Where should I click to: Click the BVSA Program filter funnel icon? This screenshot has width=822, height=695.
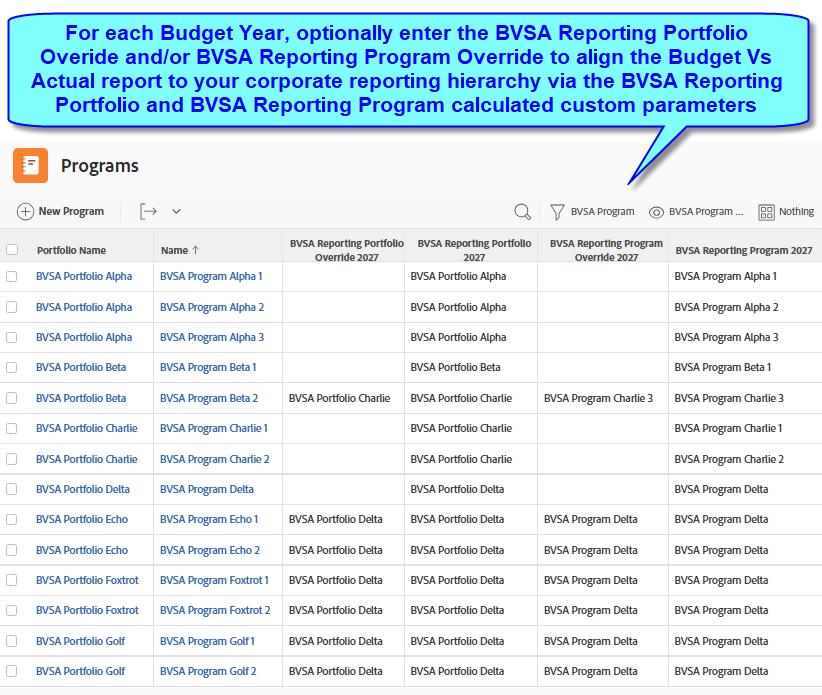point(557,212)
